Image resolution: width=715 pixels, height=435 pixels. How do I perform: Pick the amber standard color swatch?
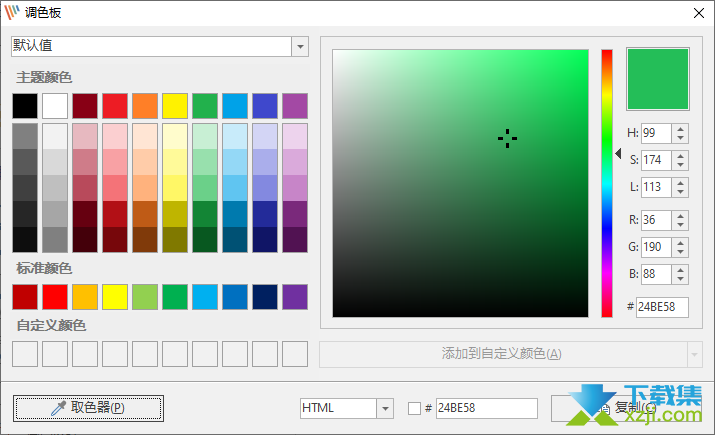tap(85, 297)
